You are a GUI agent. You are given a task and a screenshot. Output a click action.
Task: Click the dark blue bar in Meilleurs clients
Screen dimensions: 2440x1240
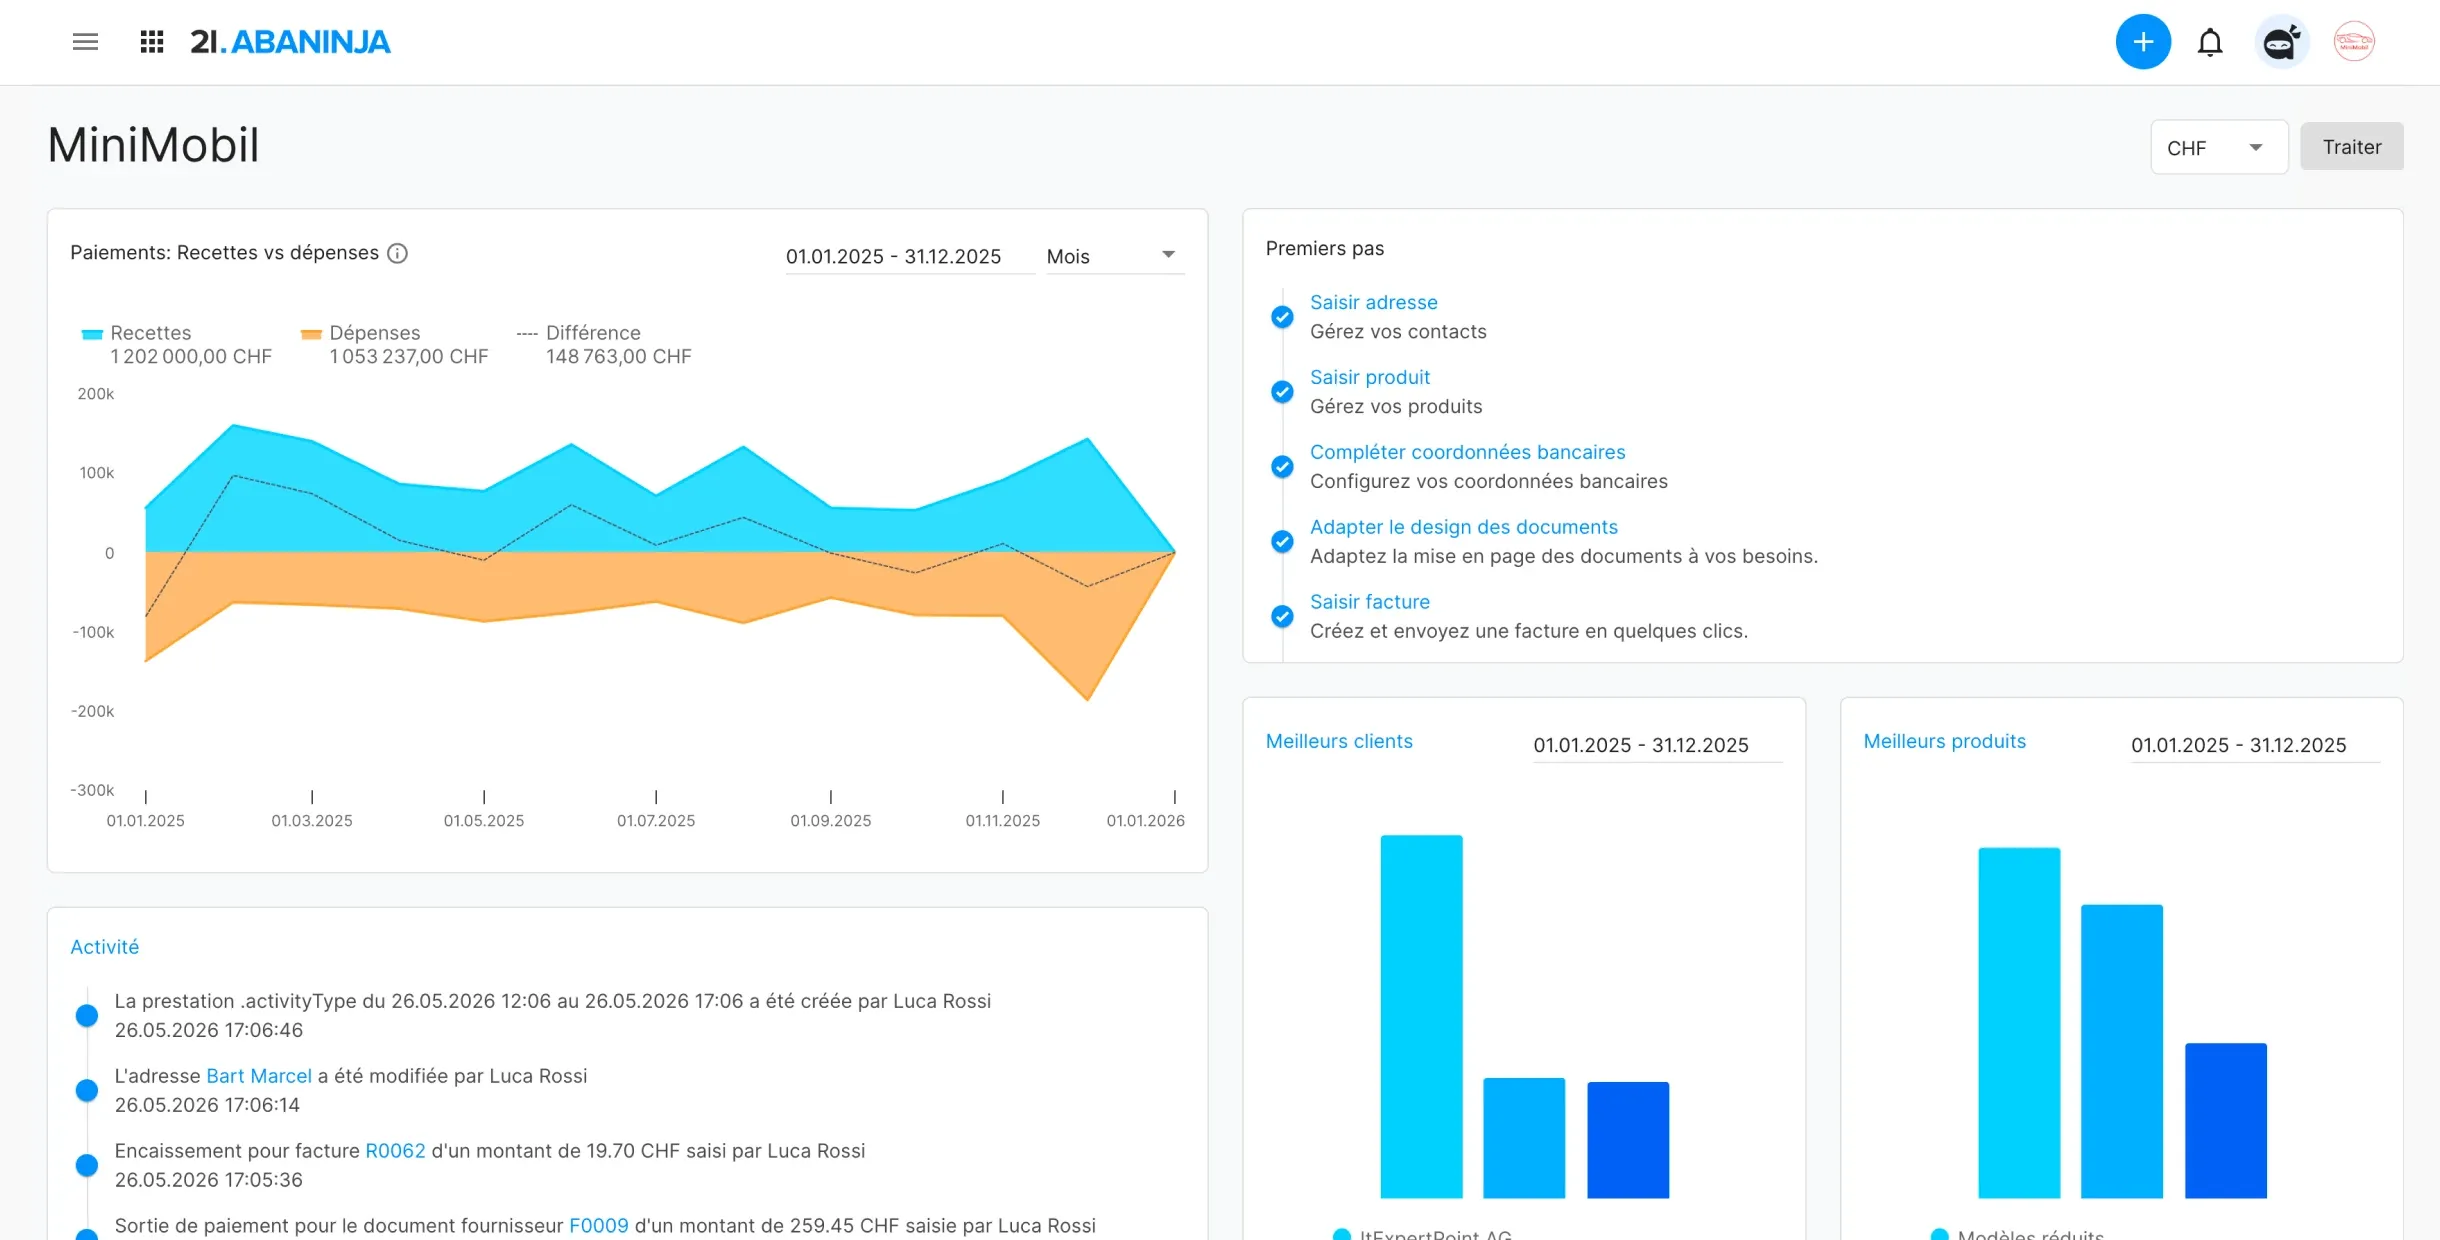click(1628, 1140)
